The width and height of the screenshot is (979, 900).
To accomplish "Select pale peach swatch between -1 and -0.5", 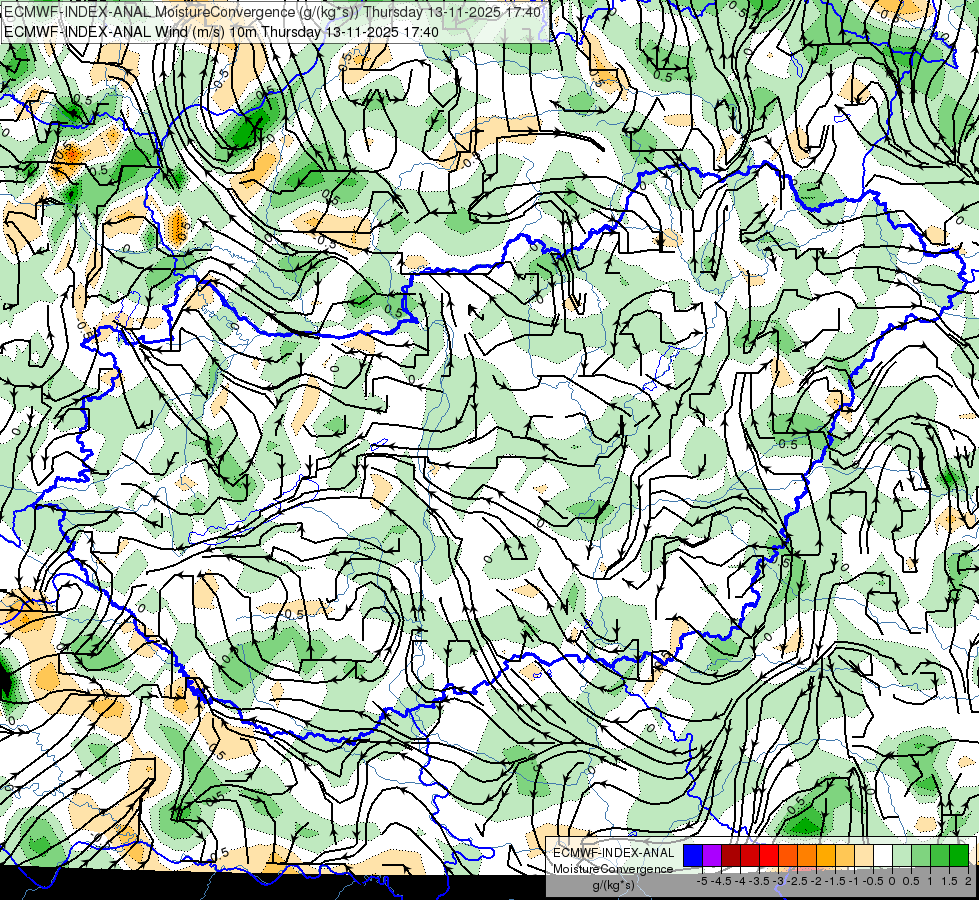I will click(864, 856).
